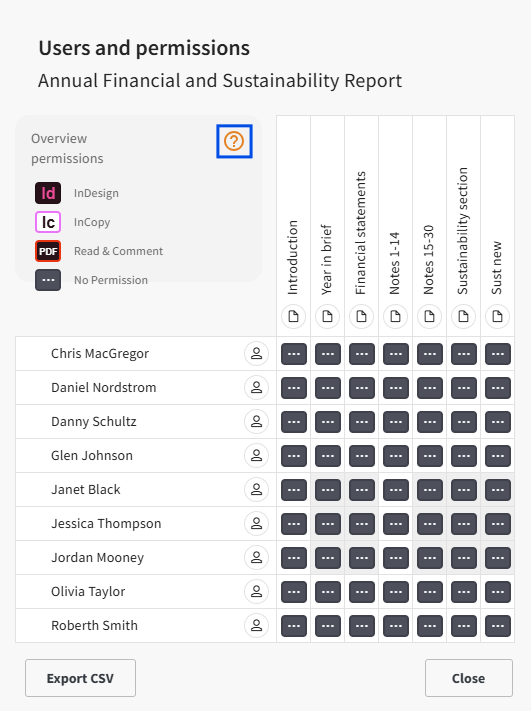The height and width of the screenshot is (711, 531).
Task: Click the user icon beside Chris MacGregor
Action: coord(257,354)
